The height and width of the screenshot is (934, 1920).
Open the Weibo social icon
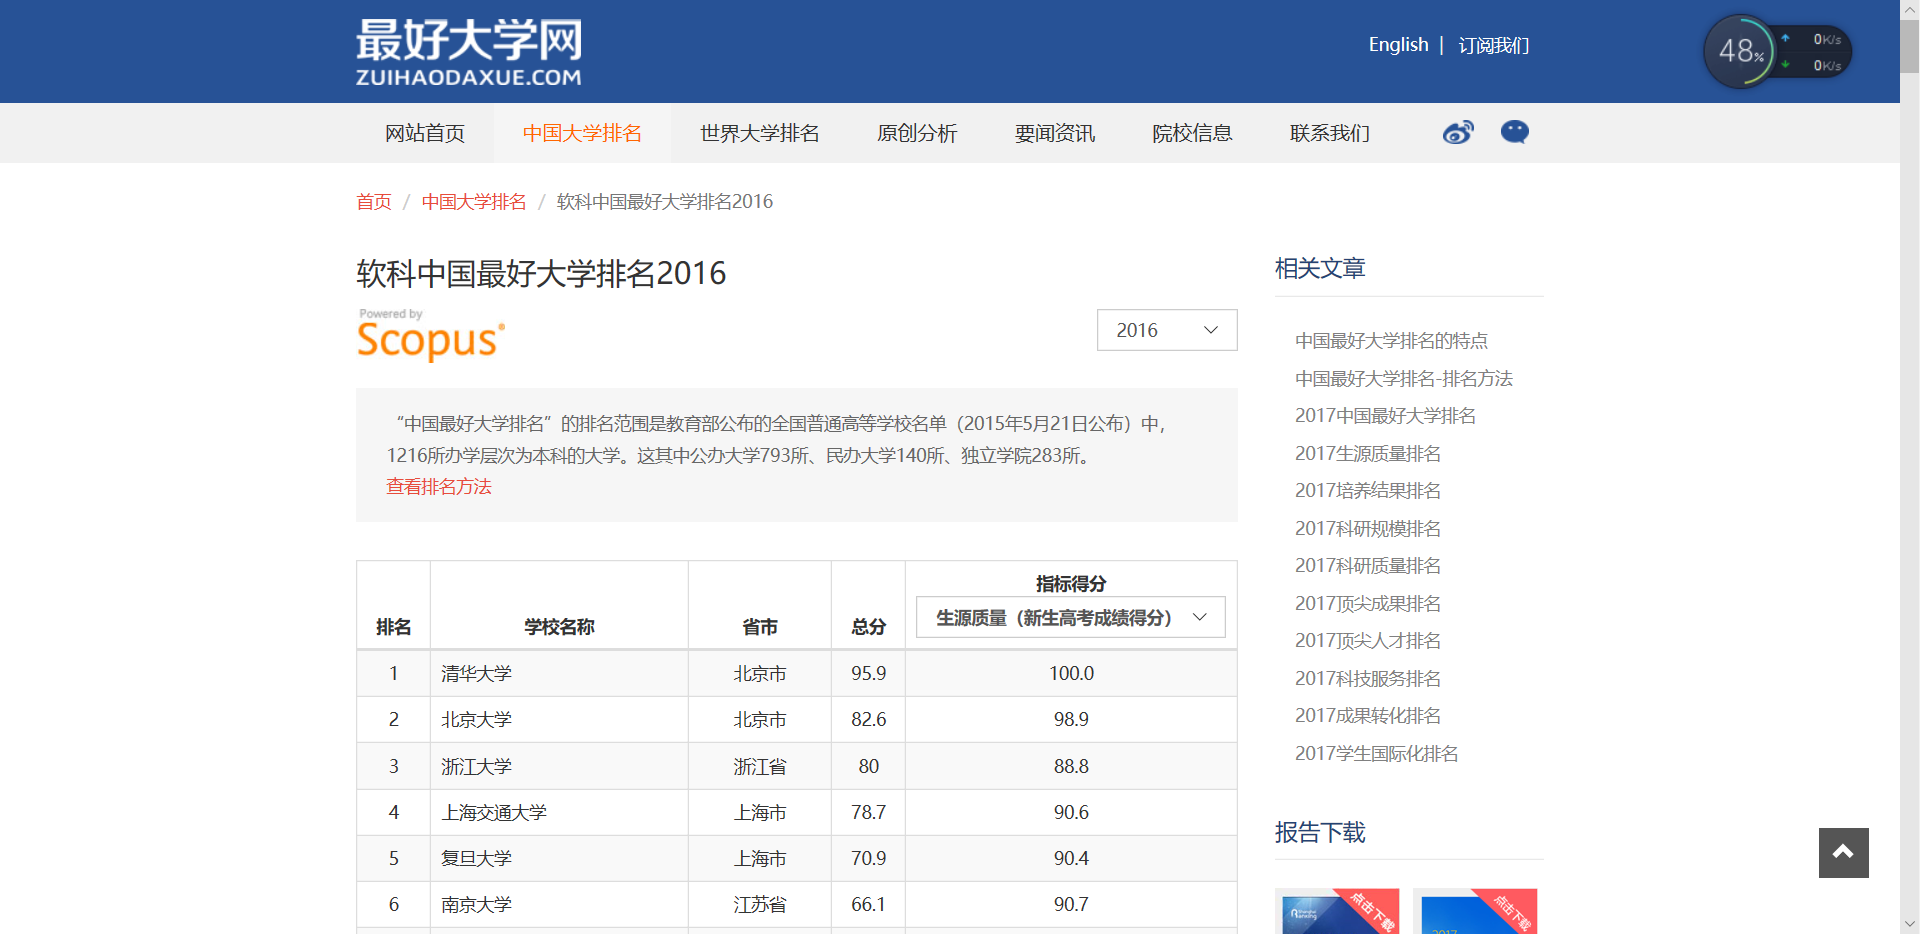(1457, 133)
